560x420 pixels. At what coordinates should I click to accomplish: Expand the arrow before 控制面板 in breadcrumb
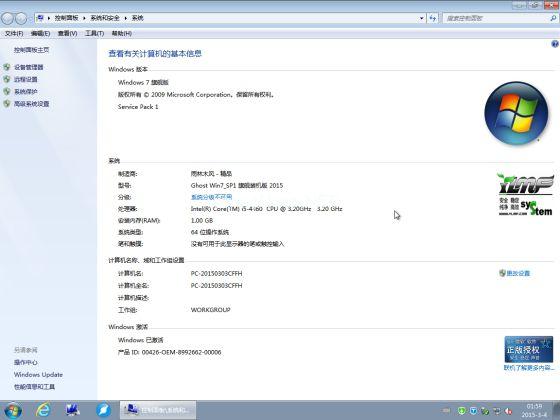point(49,18)
